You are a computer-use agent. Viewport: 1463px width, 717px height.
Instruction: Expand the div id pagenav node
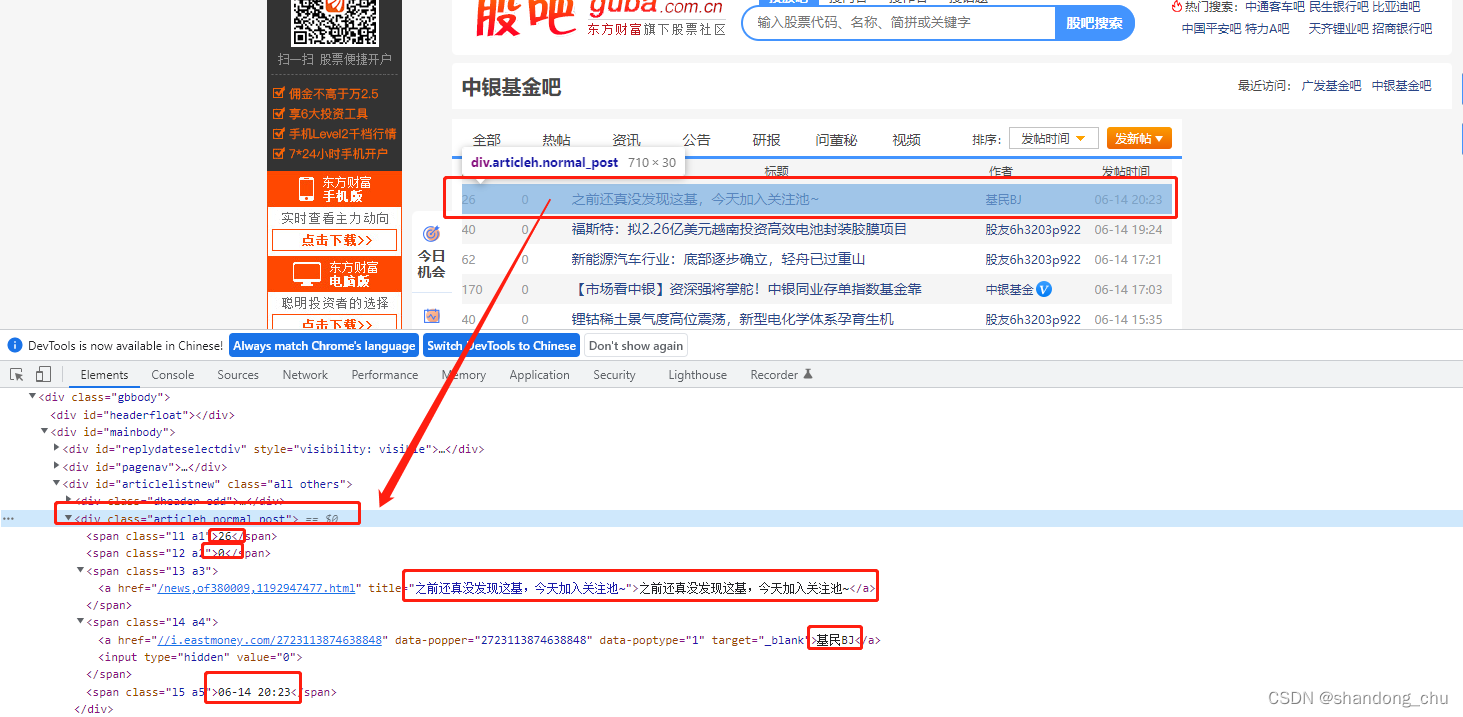(57, 466)
